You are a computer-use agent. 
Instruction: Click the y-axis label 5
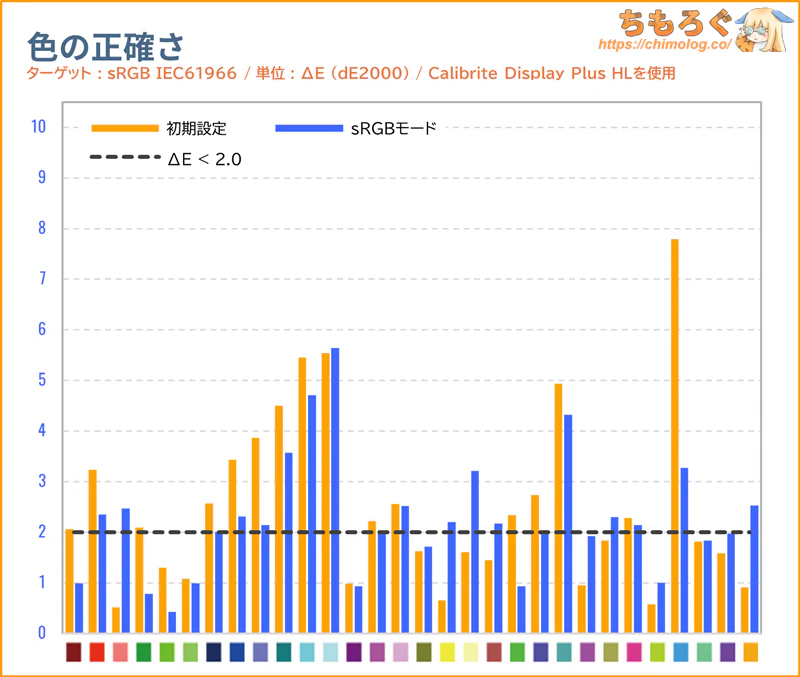[x=41, y=380]
